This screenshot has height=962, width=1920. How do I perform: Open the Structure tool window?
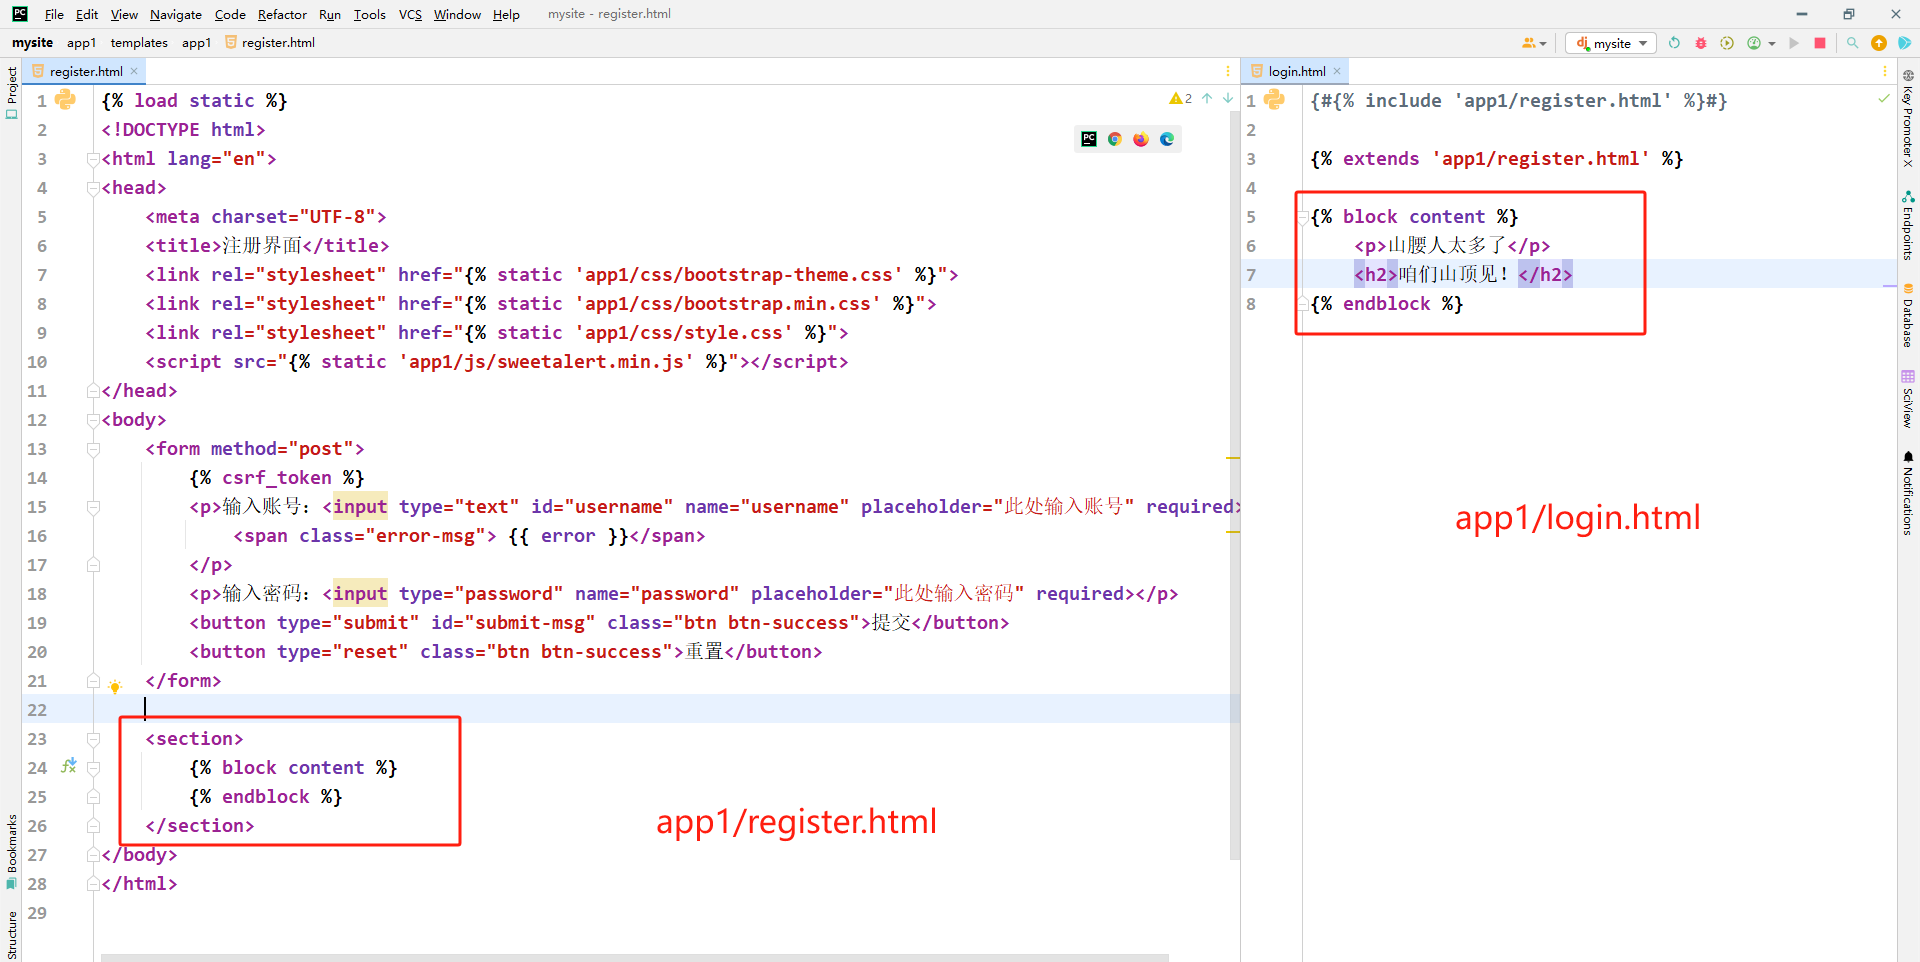[x=11, y=935]
